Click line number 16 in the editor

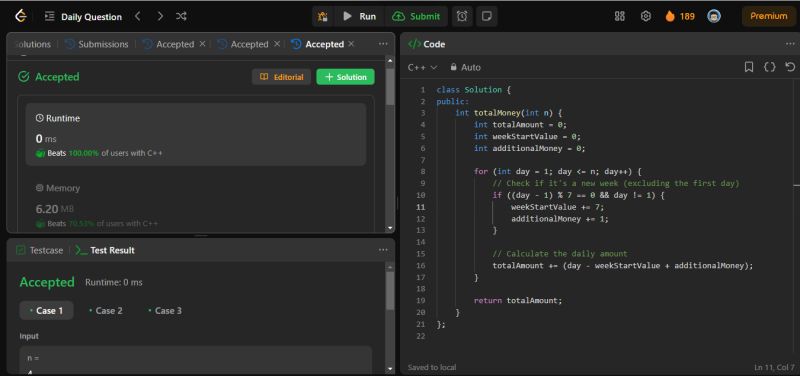pyautogui.click(x=420, y=265)
